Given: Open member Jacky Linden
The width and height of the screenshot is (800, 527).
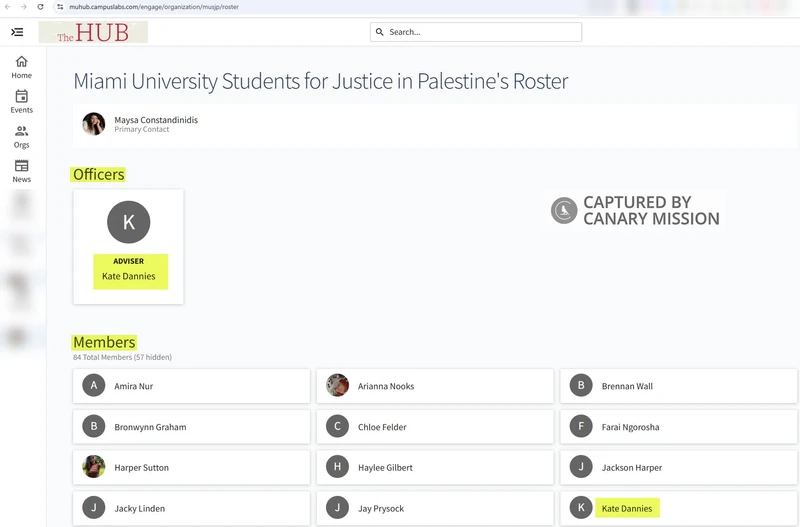Looking at the screenshot, I should click(x=191, y=508).
